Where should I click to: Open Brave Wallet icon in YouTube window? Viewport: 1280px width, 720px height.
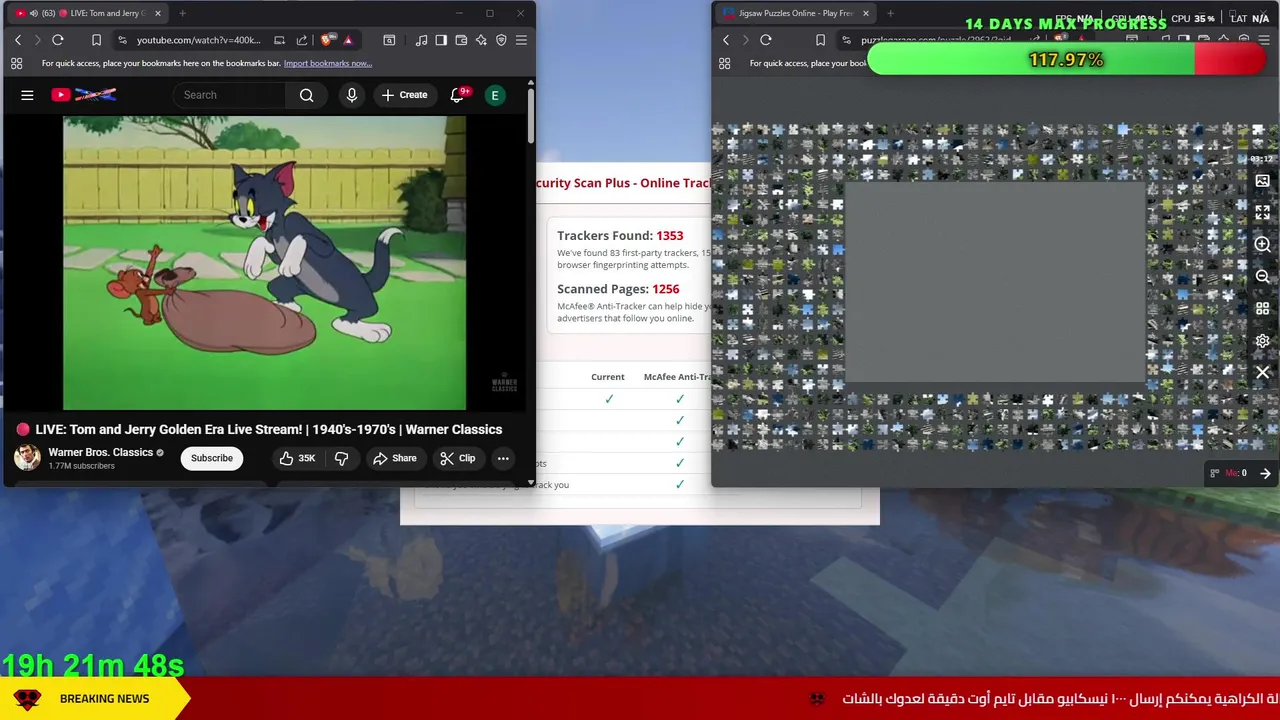tap(461, 40)
